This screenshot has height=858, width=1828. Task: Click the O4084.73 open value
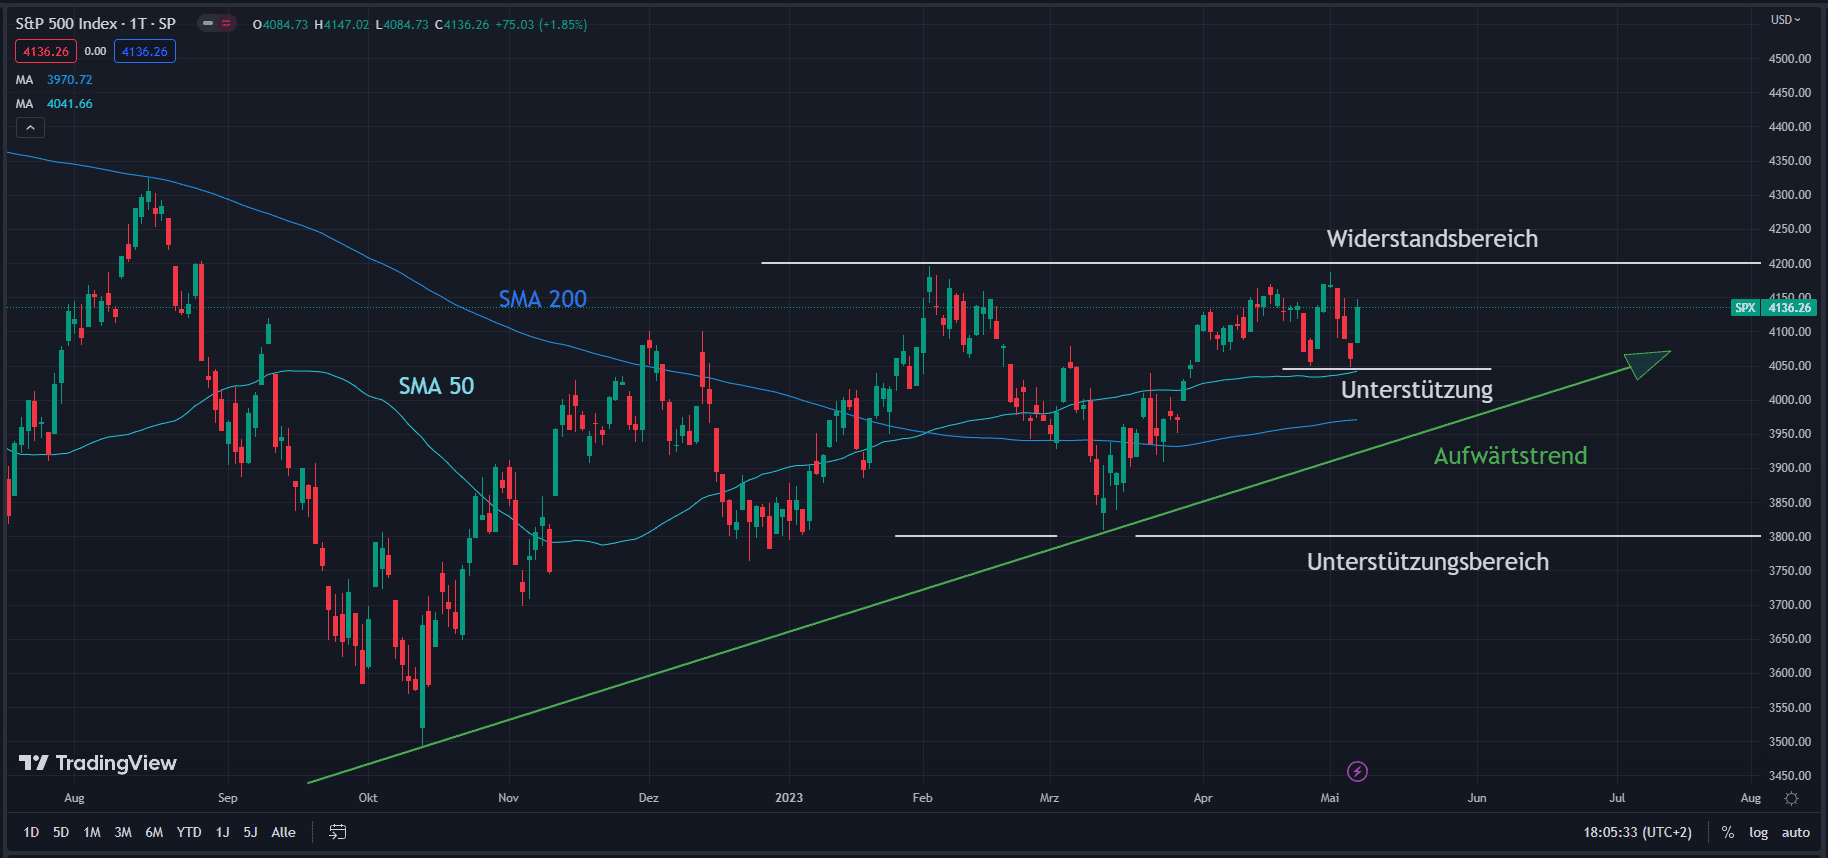[x=280, y=24]
